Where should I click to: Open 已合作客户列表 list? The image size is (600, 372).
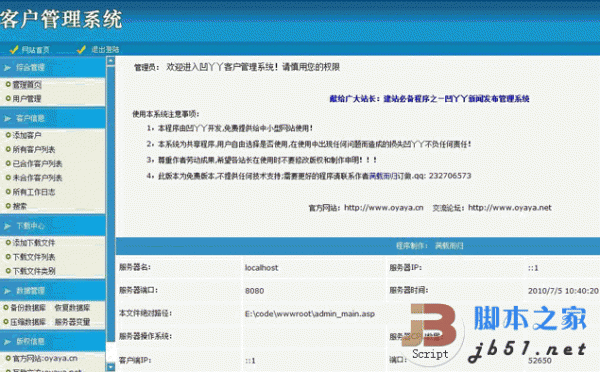point(38,164)
